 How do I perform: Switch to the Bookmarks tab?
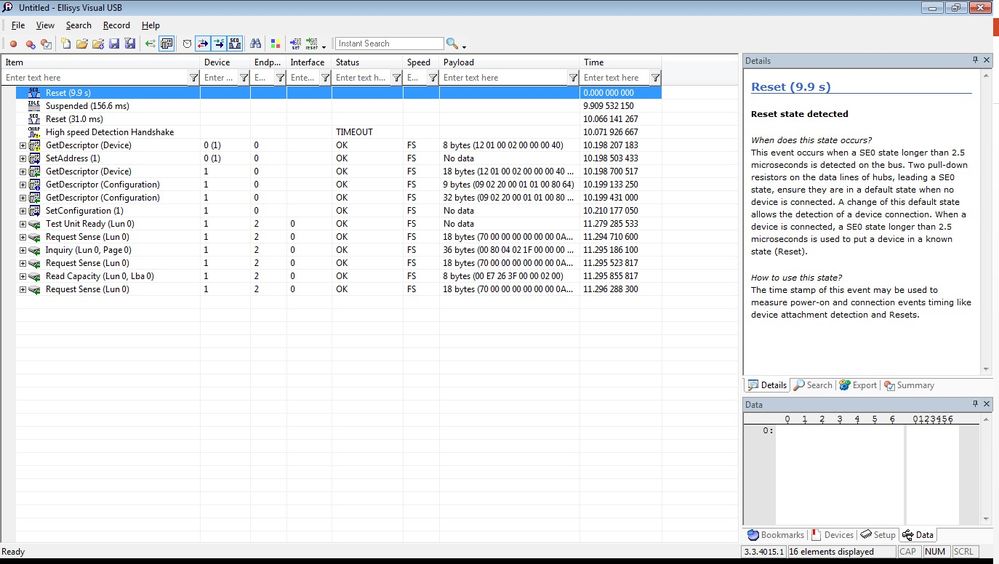775,535
